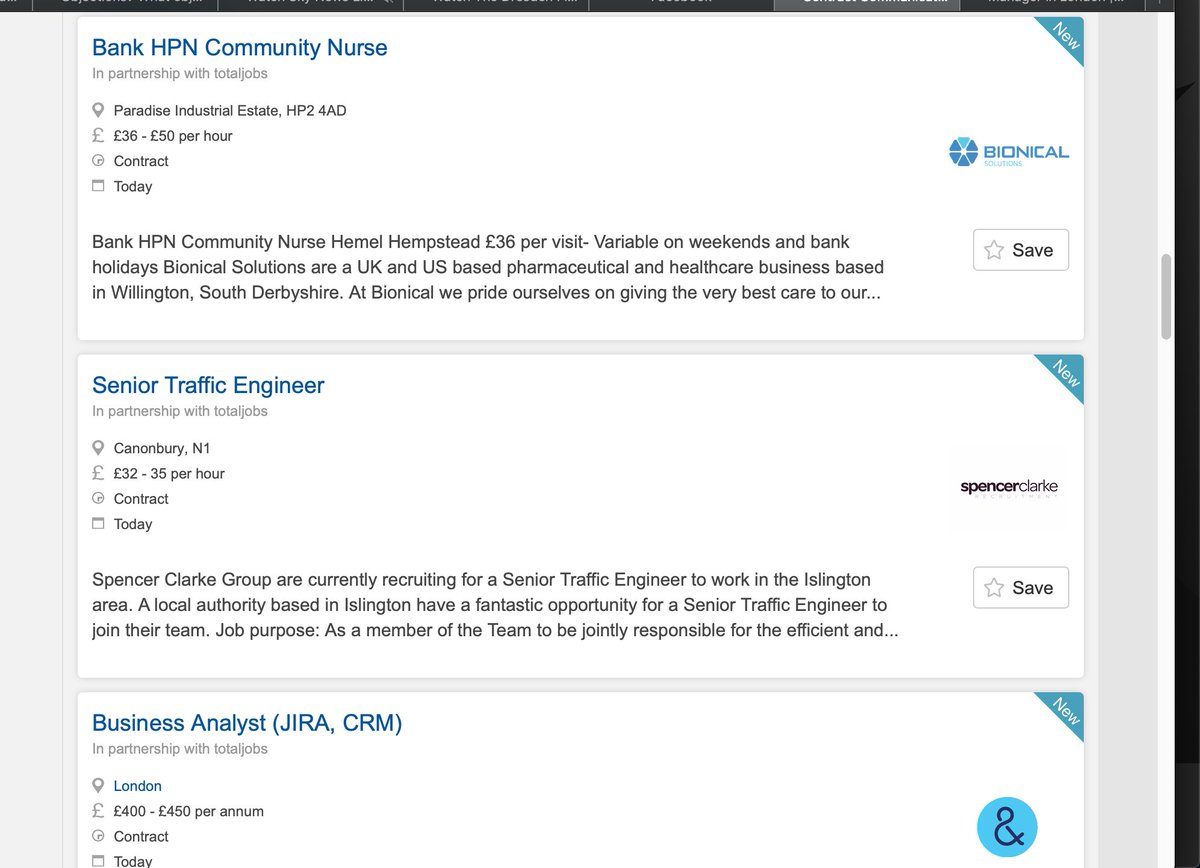The height and width of the screenshot is (868, 1200).
Task: Click calendar icon in Bank HPN Nurse card
Action: [98, 186]
